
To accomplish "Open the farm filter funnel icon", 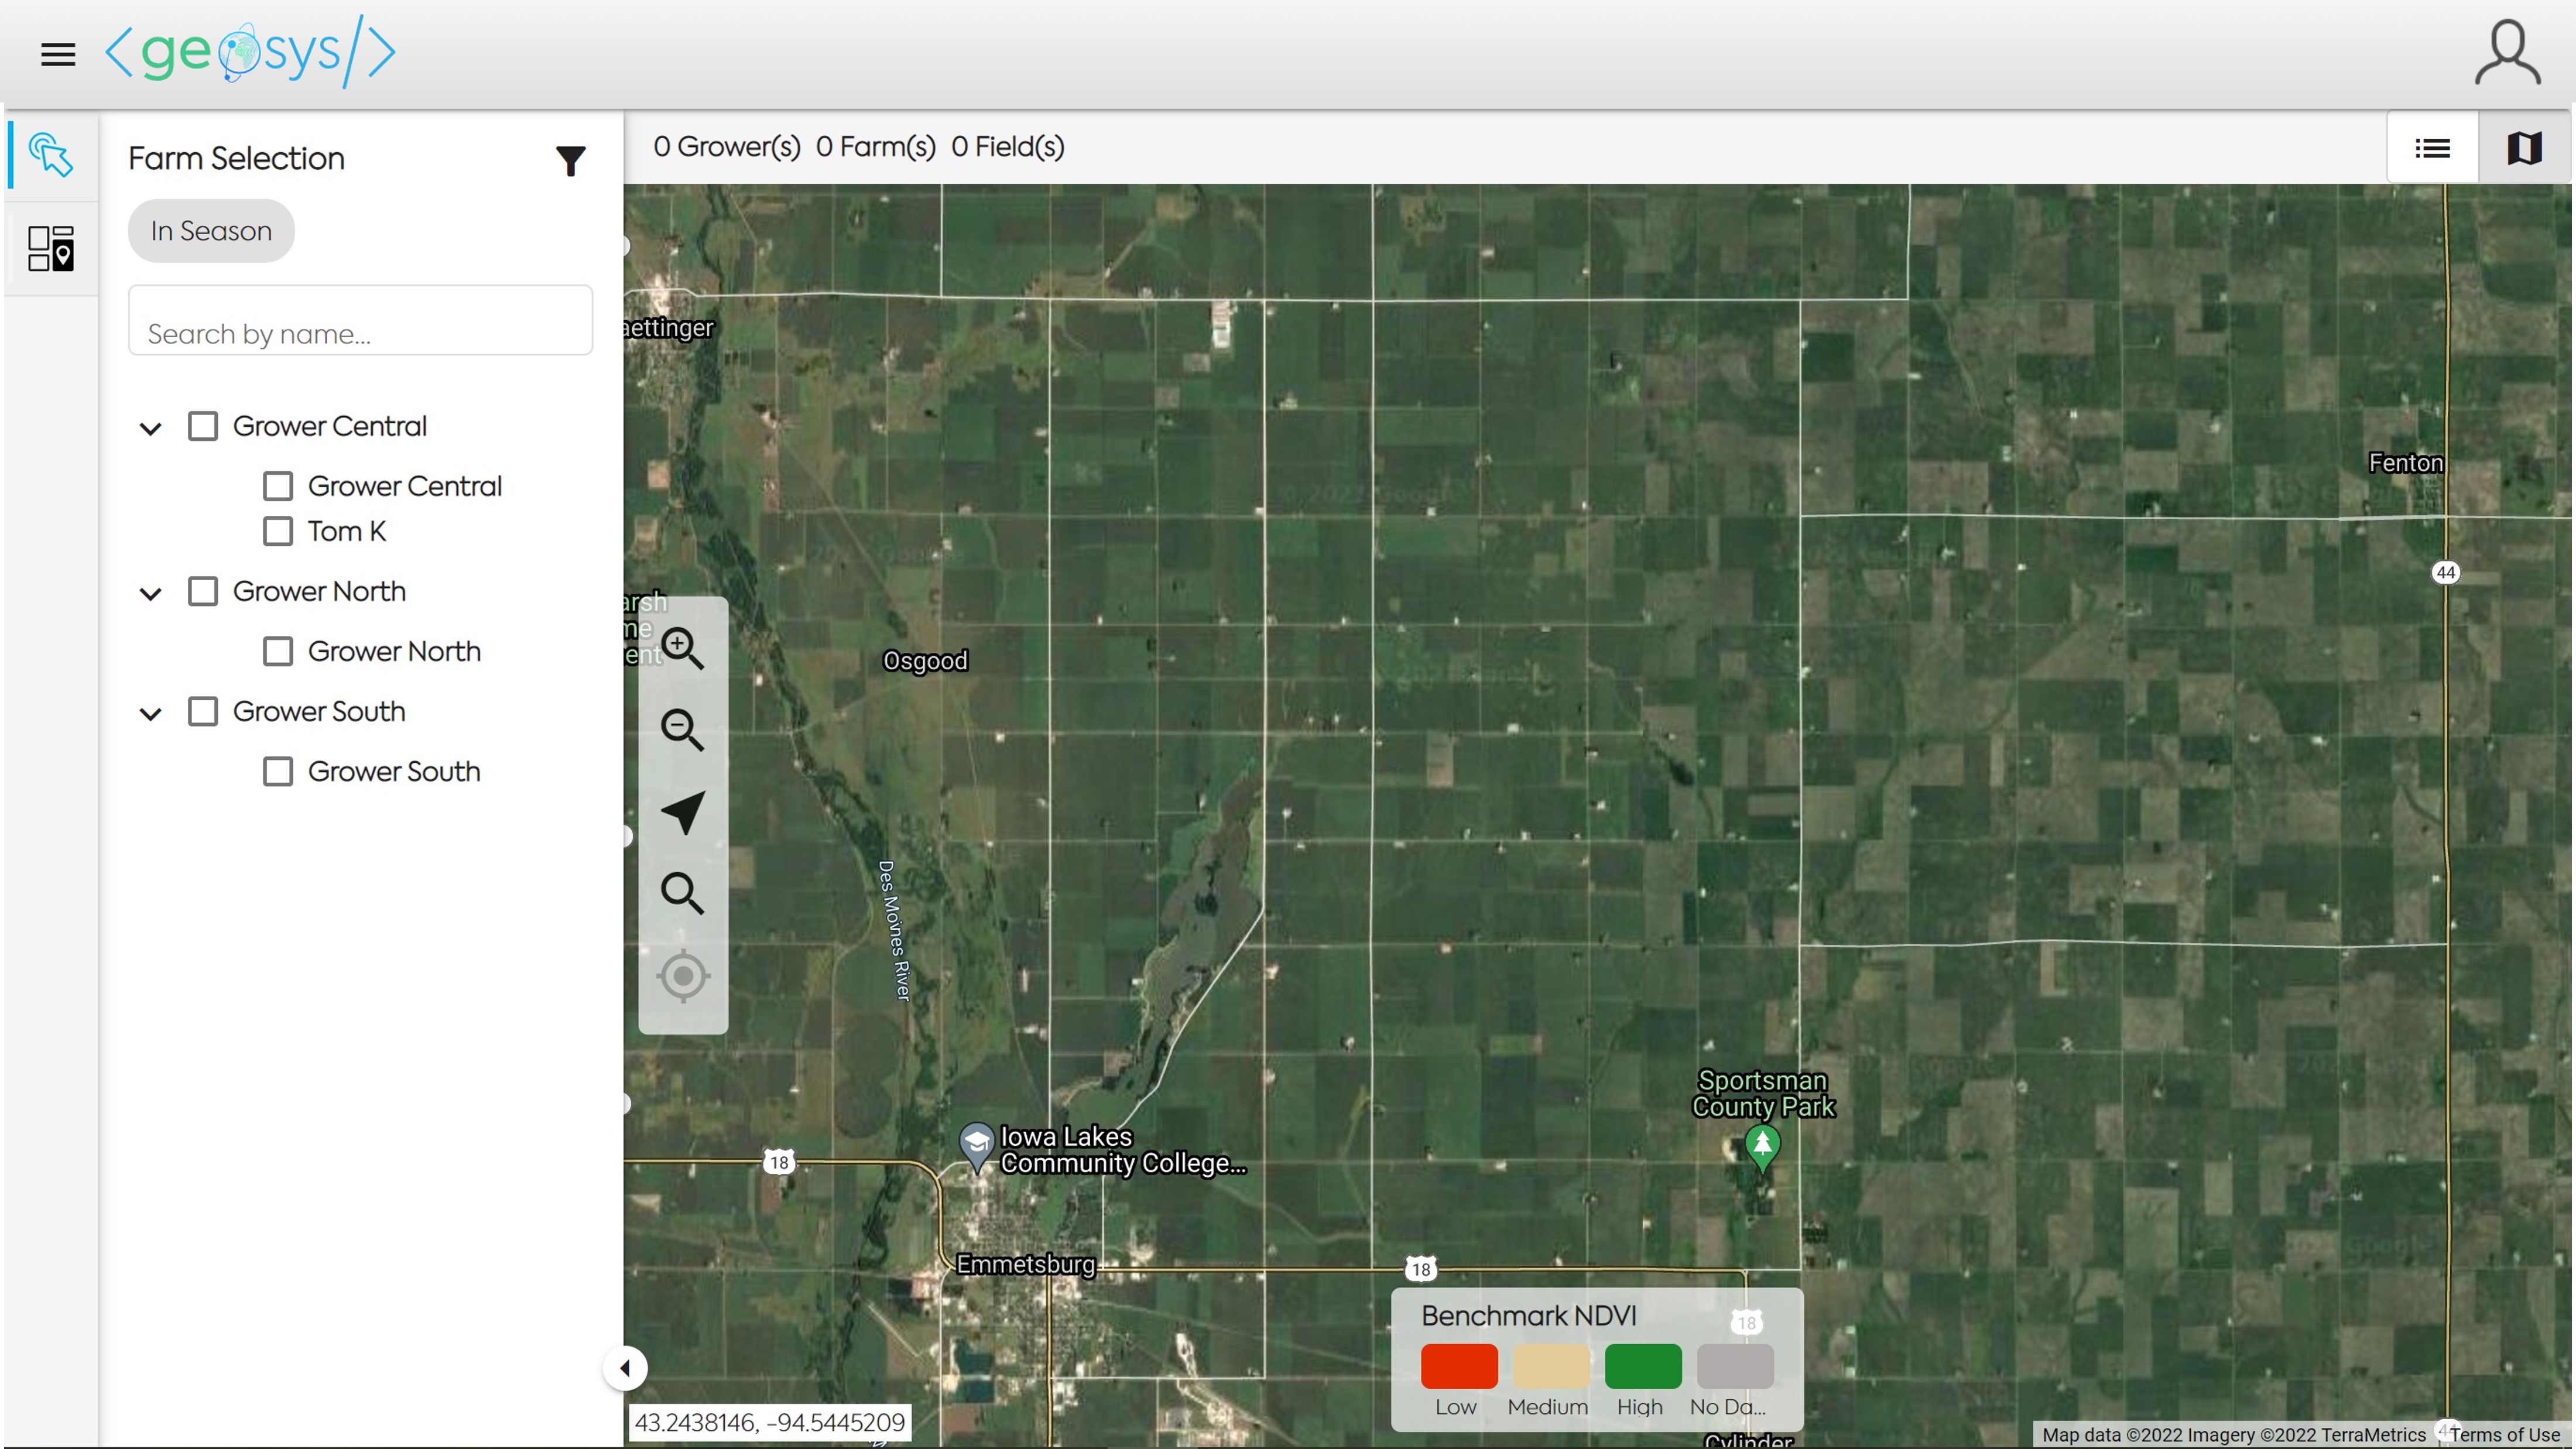I will click(570, 160).
